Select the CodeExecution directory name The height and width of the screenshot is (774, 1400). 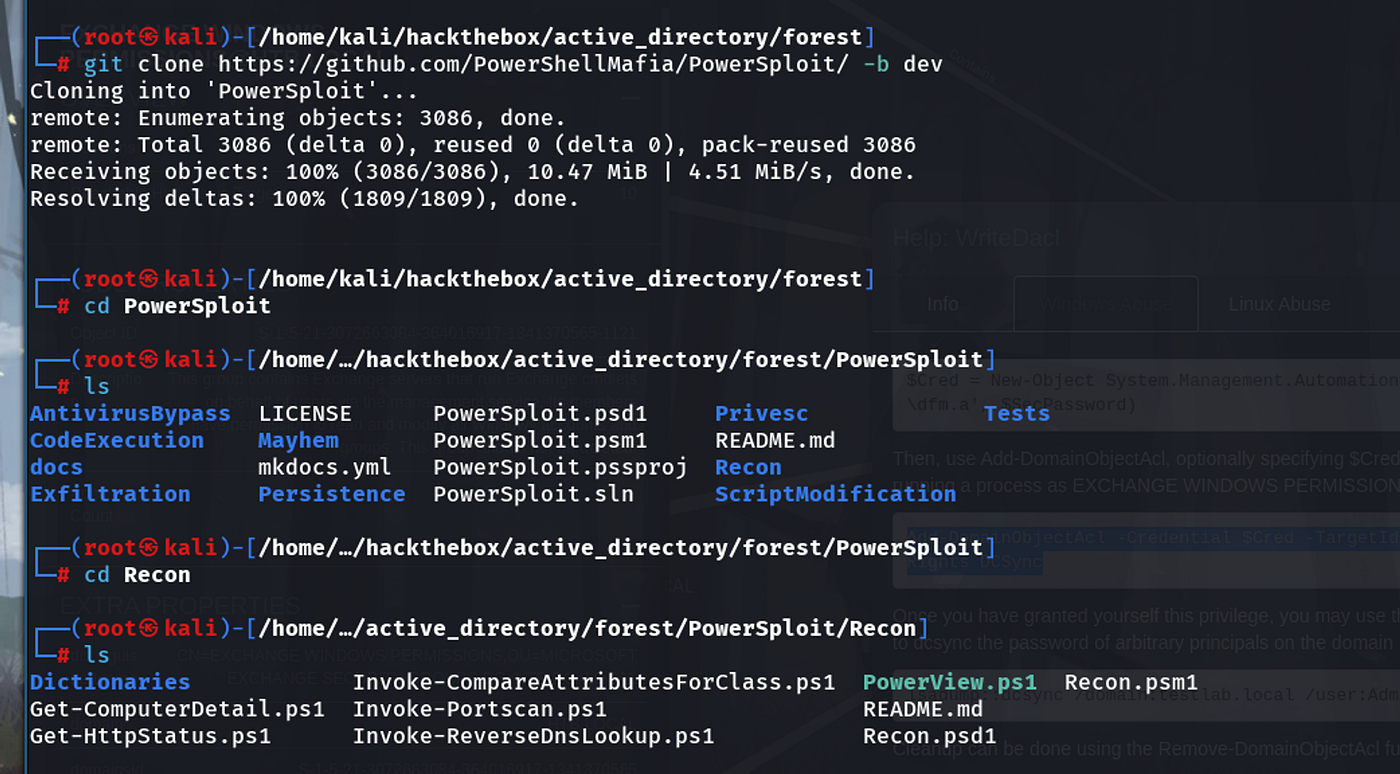(117, 440)
